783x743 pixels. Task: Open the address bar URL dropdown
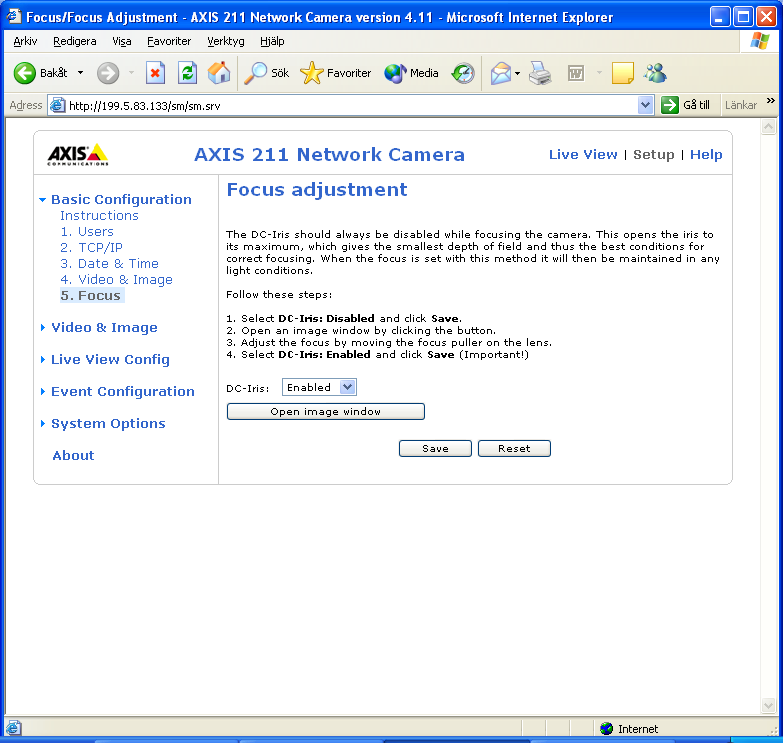pyautogui.click(x=645, y=105)
